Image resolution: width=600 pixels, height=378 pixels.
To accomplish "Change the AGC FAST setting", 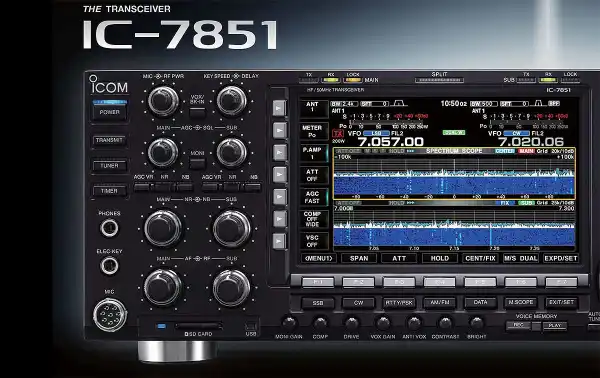I will click(x=314, y=197).
